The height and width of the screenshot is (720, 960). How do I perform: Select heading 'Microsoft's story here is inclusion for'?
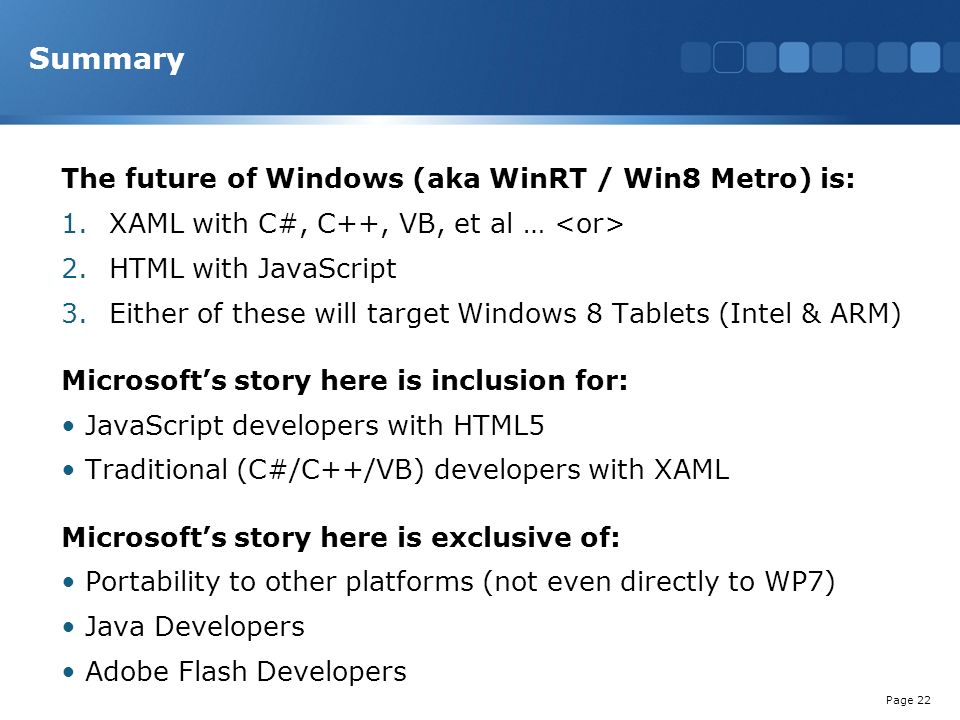pos(345,381)
